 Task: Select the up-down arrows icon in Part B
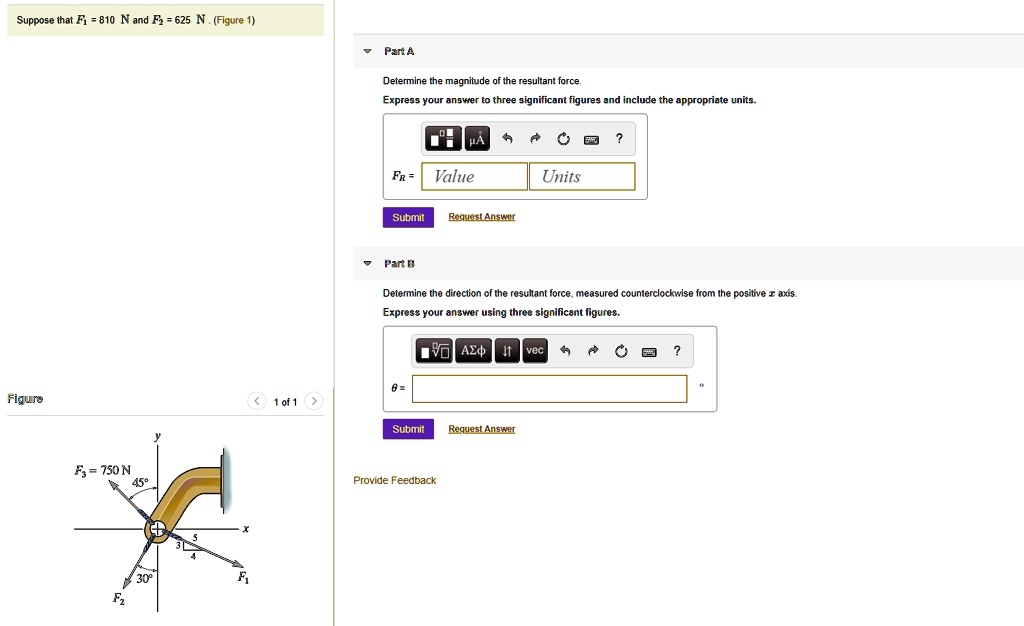click(x=507, y=351)
